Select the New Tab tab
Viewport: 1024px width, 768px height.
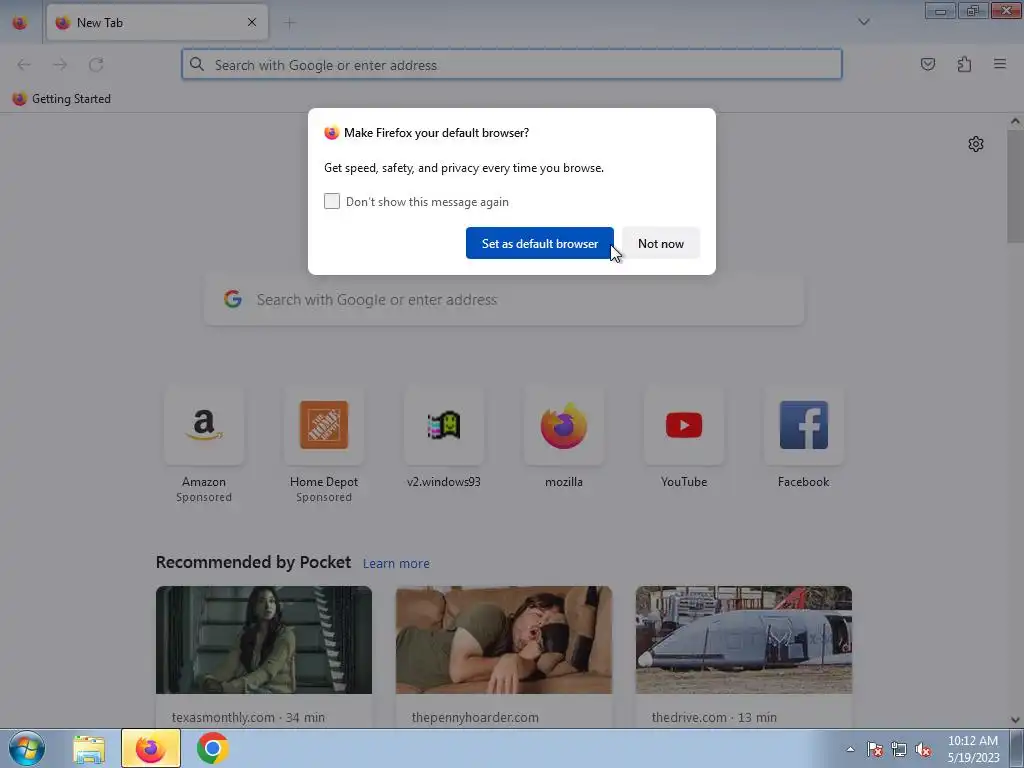[157, 22]
